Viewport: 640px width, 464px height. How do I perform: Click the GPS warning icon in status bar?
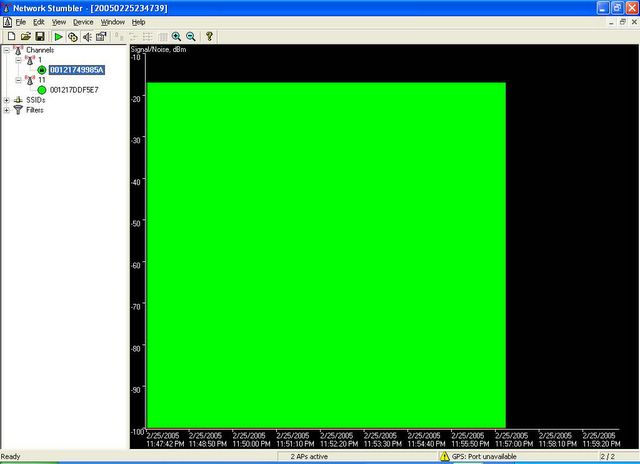click(x=445, y=457)
